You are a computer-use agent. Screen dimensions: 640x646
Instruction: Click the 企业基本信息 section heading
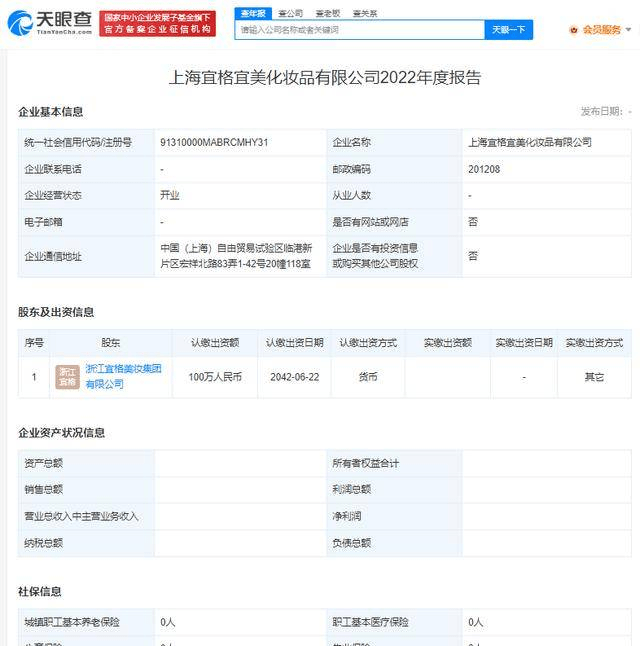(x=51, y=111)
